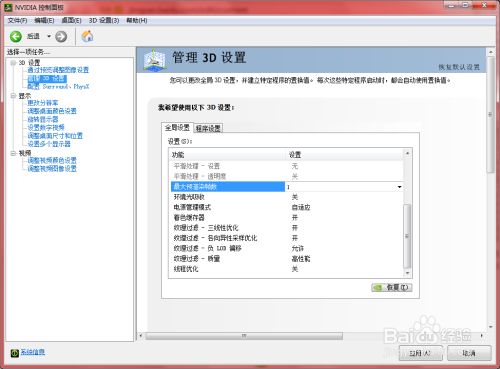Screen dimensions: 500x369
Task: Open 通过预览调整图像设置 in task tree
Action: coord(58,70)
